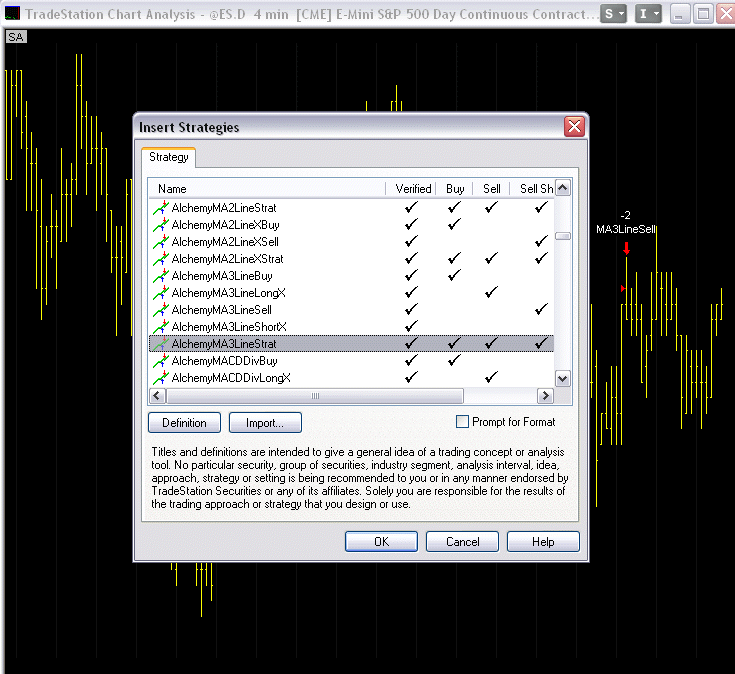
Task: Click the AlchemyMA2LineStrat strategy icon
Action: click(x=160, y=208)
